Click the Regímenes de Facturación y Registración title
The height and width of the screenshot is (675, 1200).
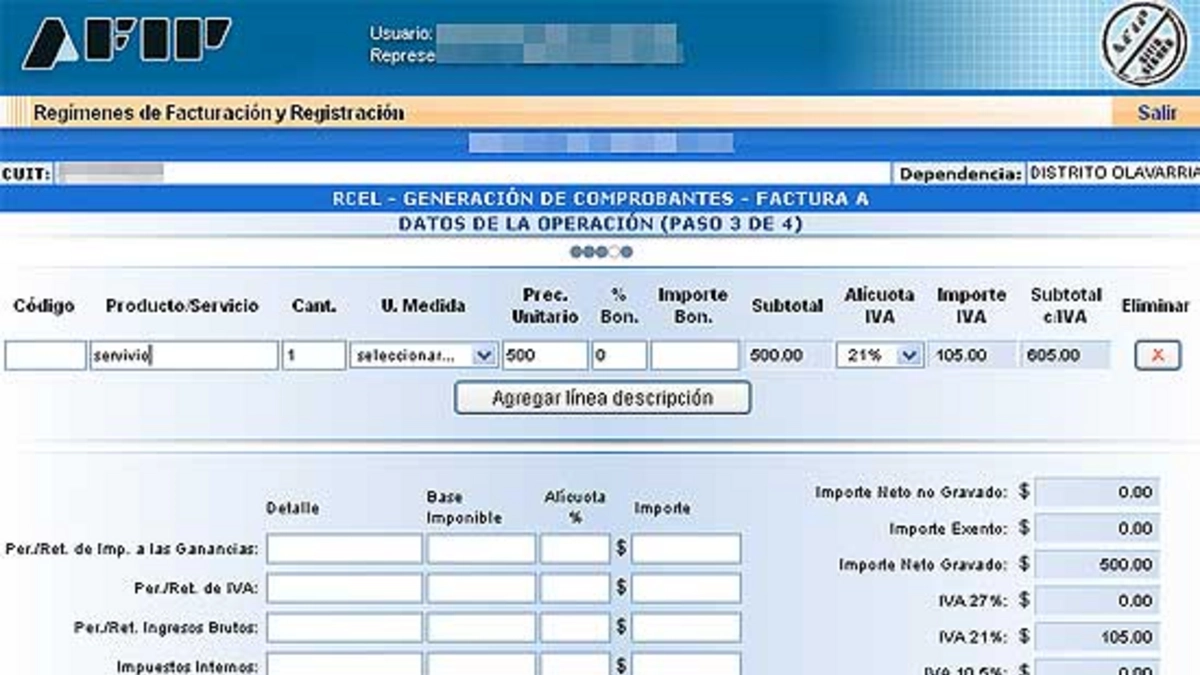point(219,113)
